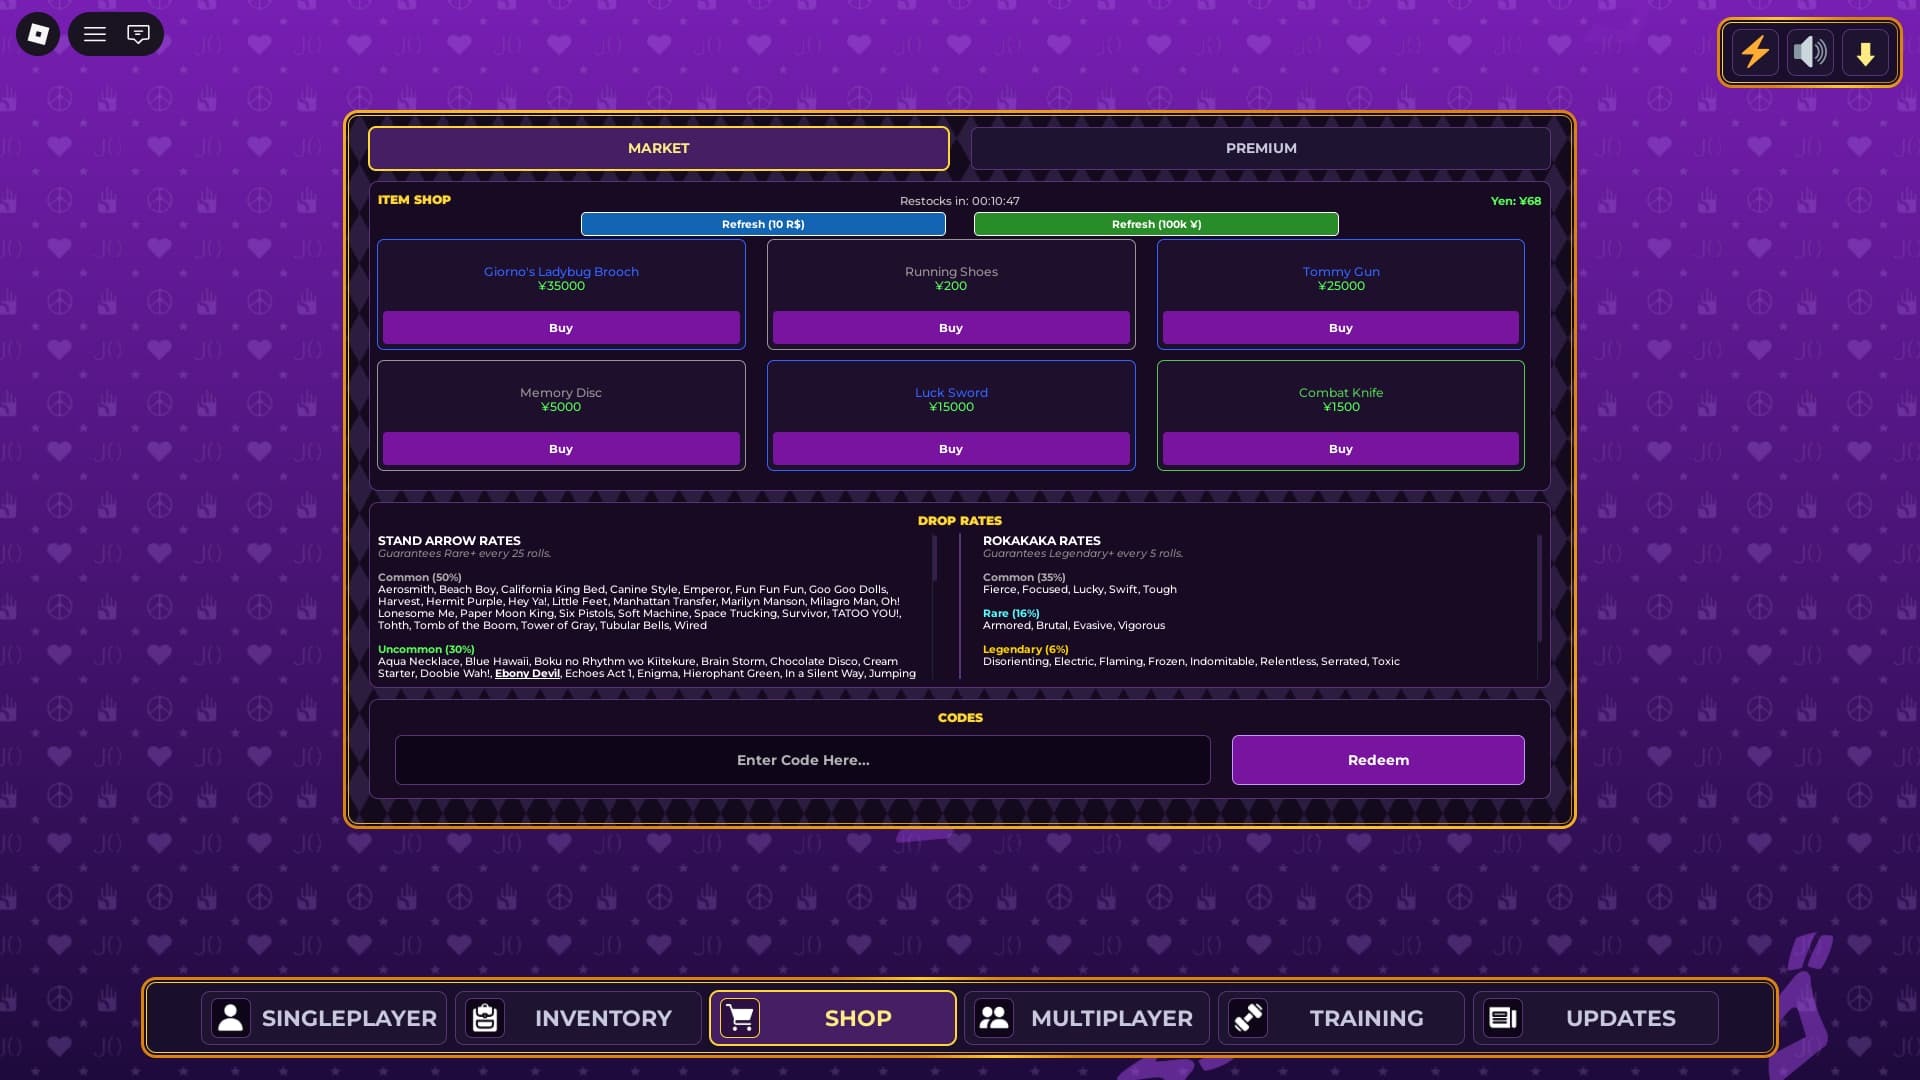
Task: Open Multiplayer via the two-people icon
Action: pyautogui.click(x=994, y=1018)
